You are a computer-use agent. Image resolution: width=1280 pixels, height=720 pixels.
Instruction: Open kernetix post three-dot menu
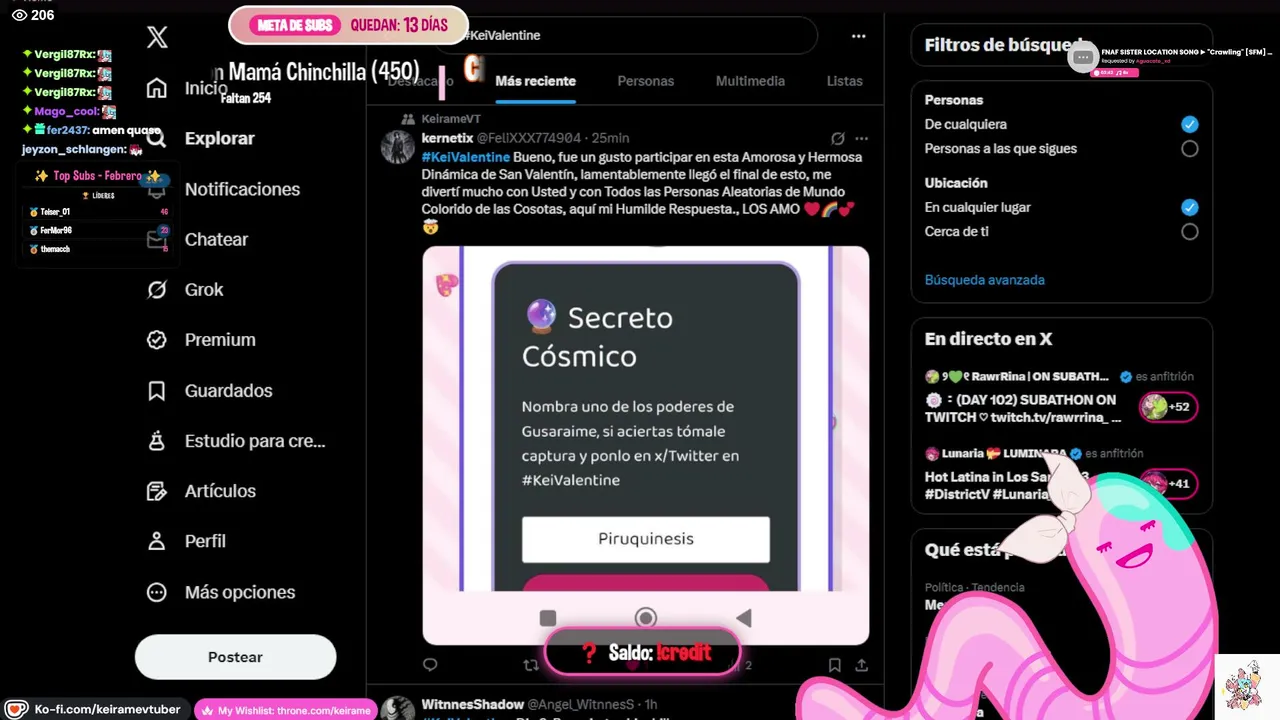click(861, 138)
